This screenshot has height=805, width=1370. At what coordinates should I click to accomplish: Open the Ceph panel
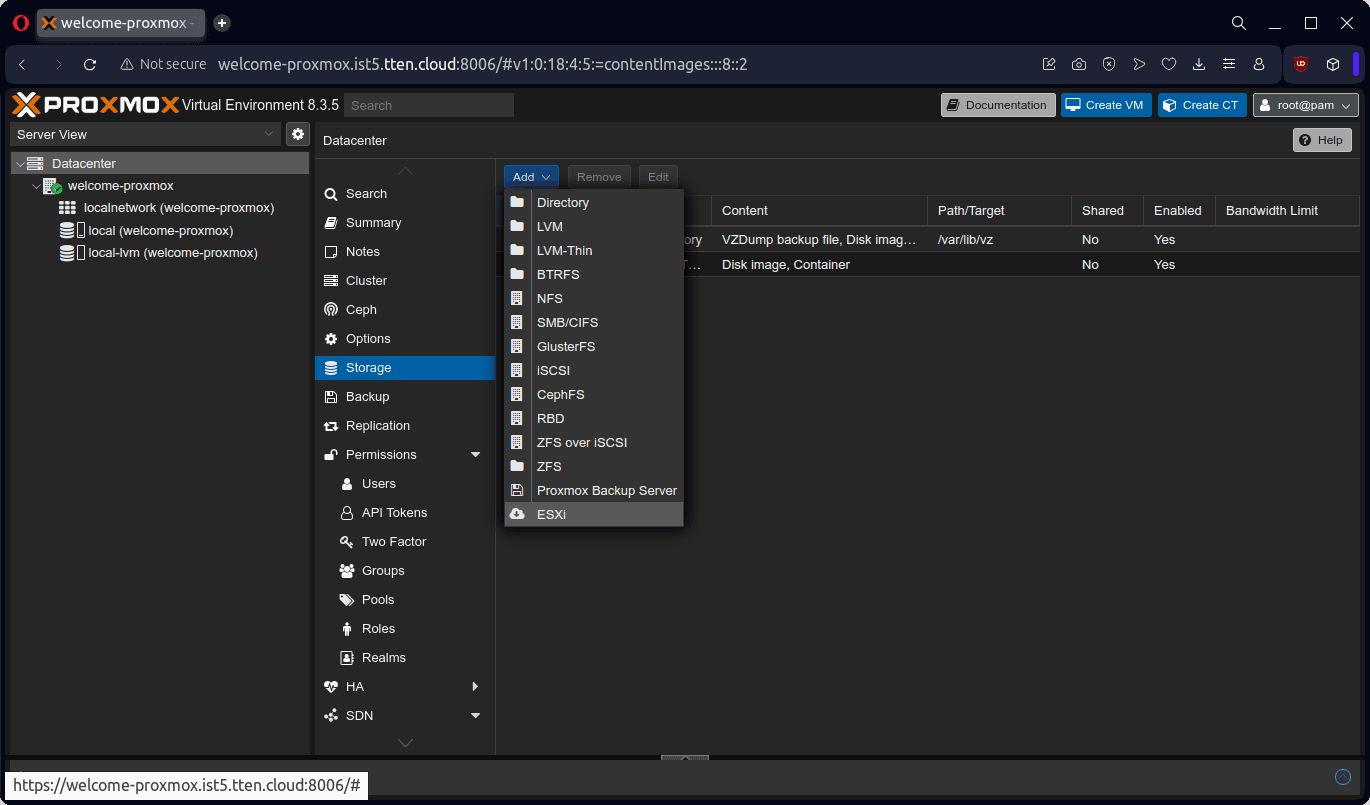coord(405,310)
